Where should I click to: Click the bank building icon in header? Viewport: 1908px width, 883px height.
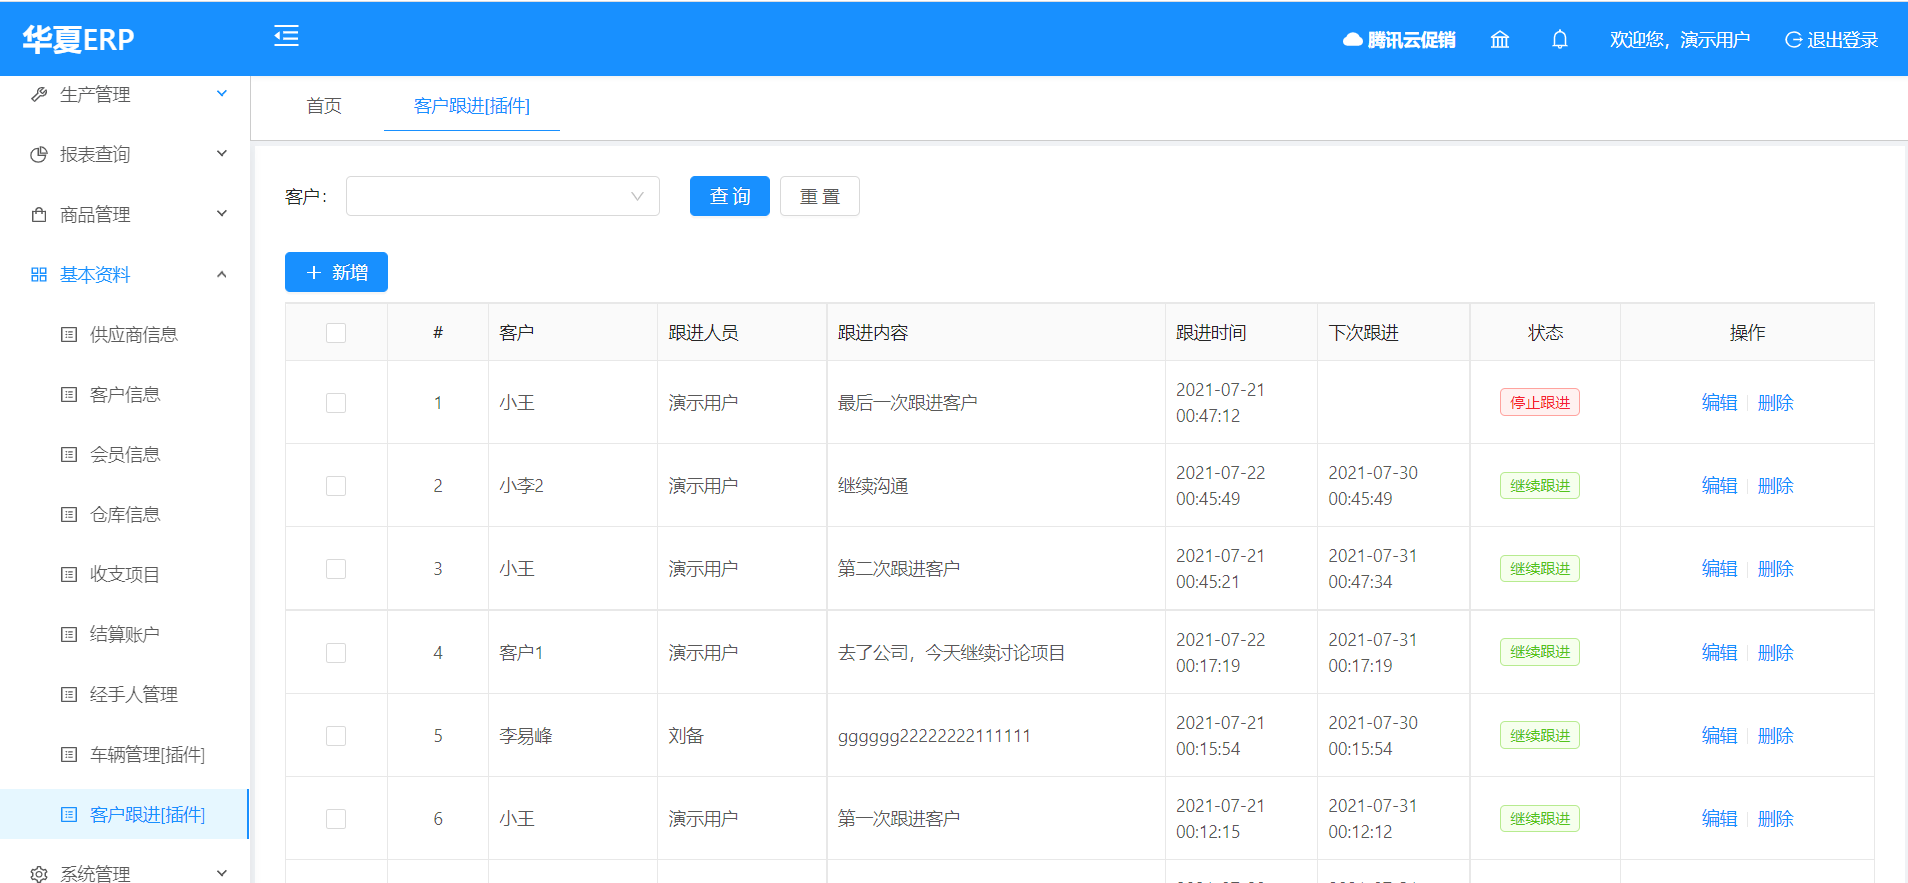[1500, 40]
